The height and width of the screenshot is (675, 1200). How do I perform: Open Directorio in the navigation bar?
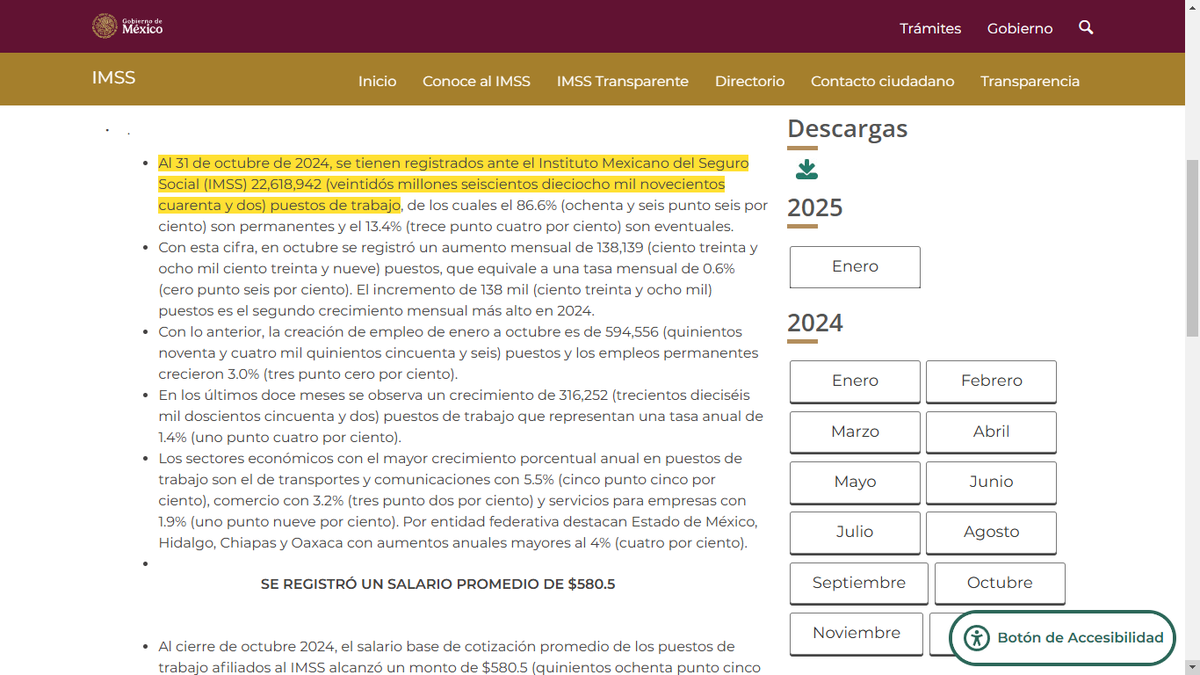pyautogui.click(x=750, y=81)
